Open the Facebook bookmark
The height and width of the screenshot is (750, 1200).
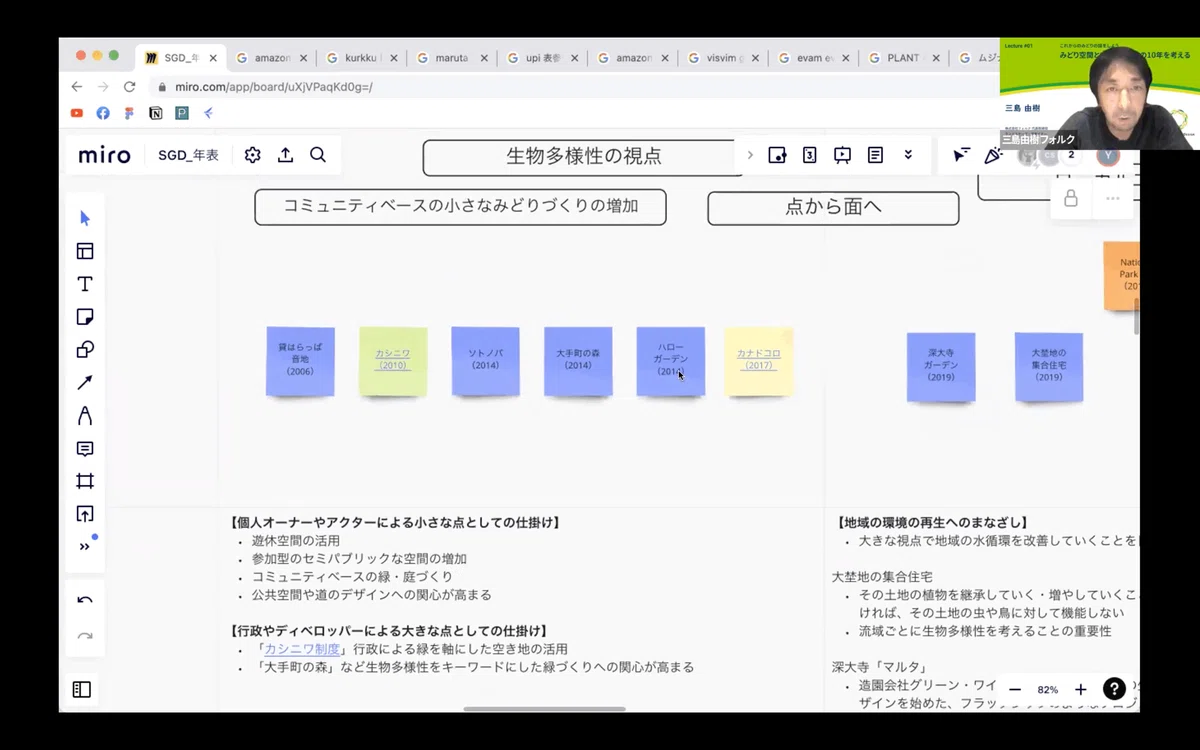click(x=103, y=114)
